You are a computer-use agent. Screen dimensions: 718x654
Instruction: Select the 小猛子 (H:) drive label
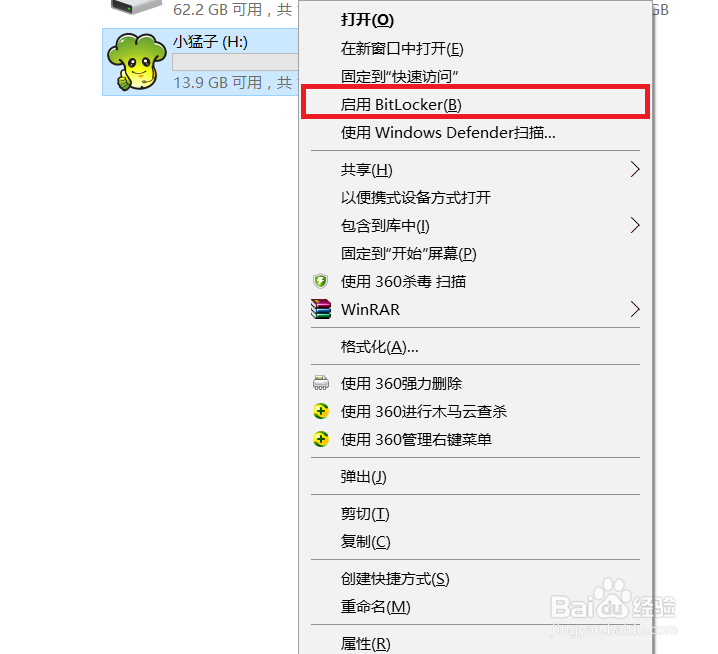[210, 42]
